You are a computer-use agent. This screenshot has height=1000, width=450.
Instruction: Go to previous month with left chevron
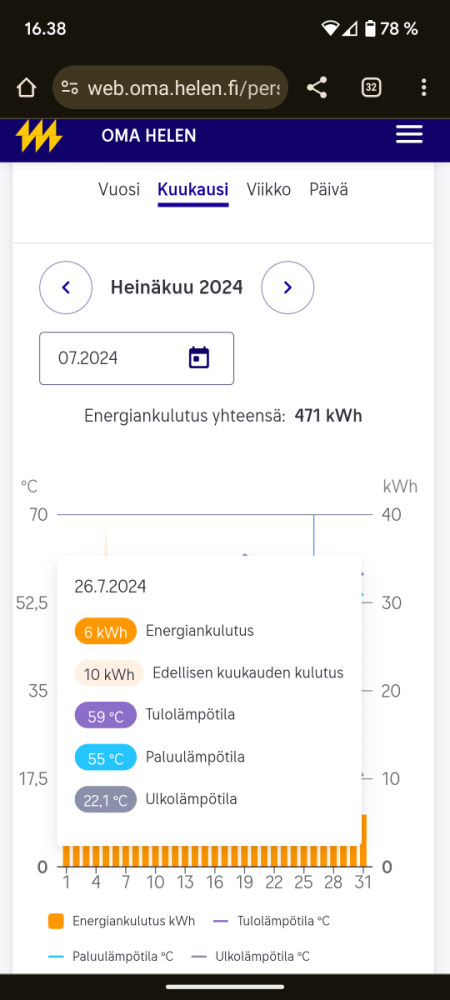point(66,288)
